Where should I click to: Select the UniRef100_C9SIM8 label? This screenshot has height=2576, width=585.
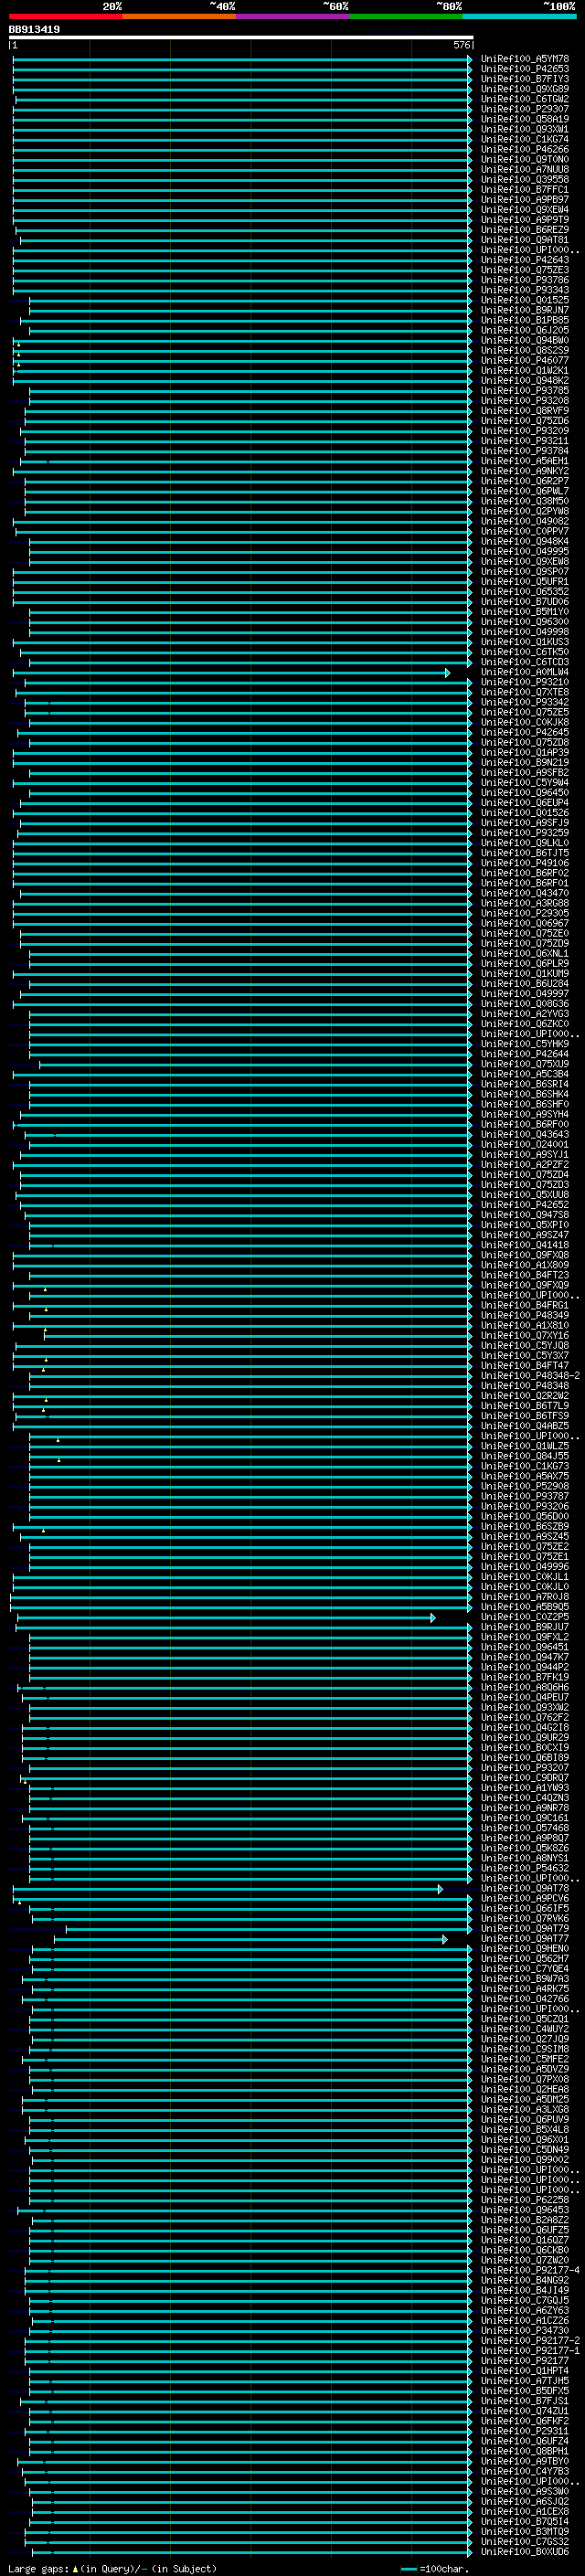tap(525, 2049)
